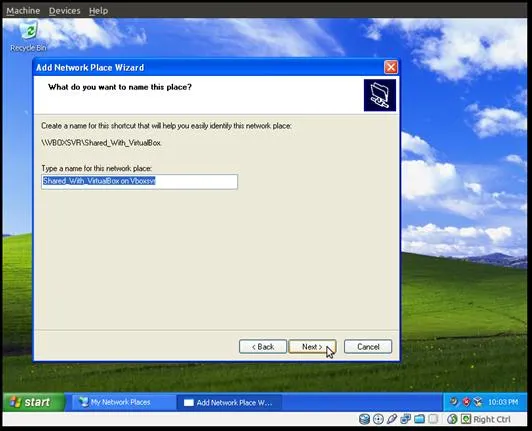This screenshot has height=431, width=532.
Task: Click the USB devices status icon
Action: coord(392,419)
